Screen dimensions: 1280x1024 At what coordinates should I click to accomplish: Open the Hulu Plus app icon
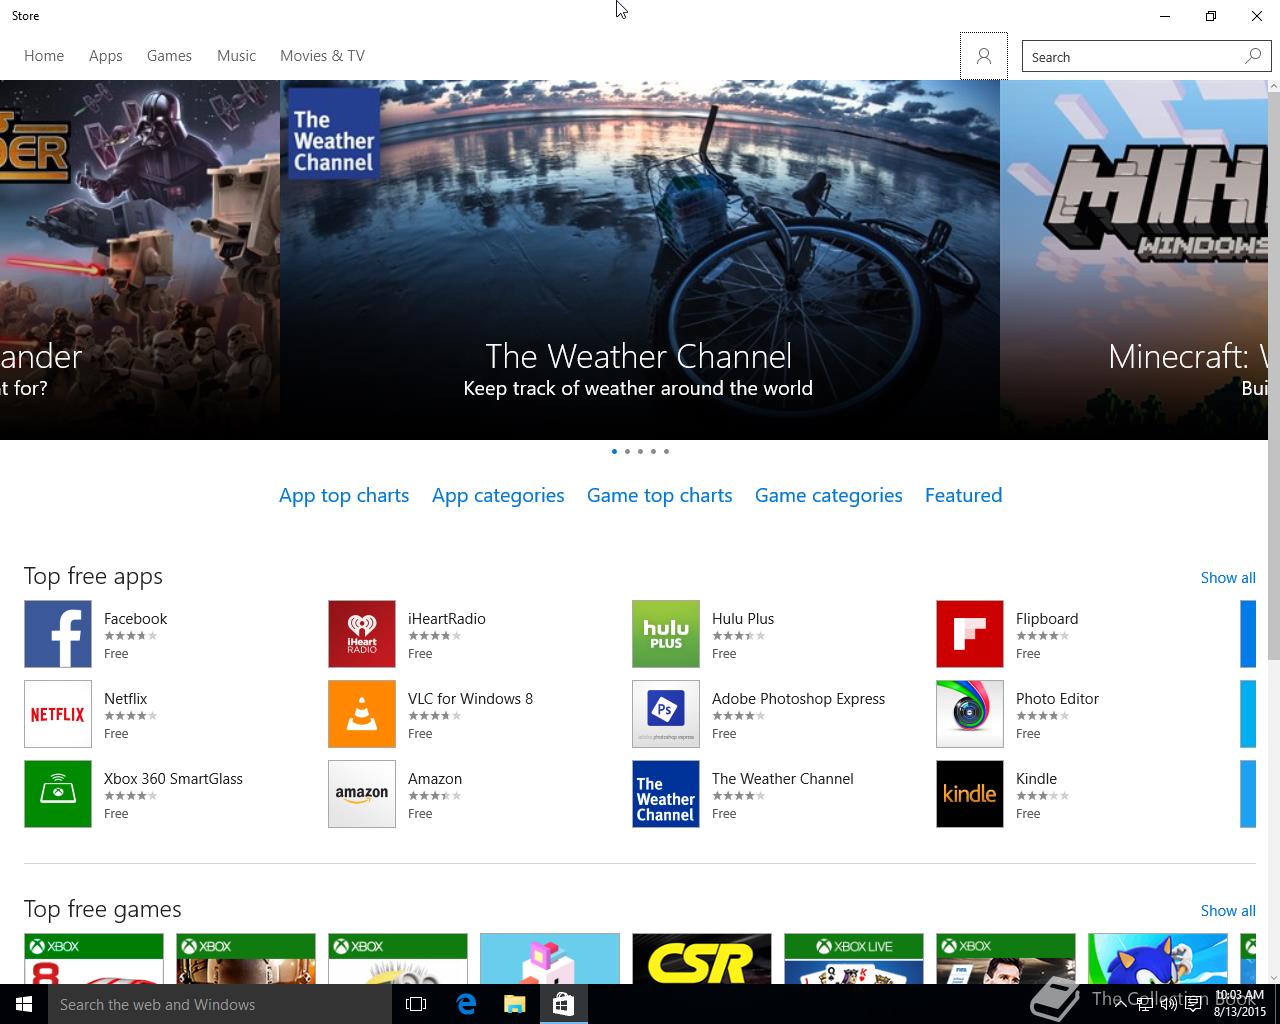(x=666, y=634)
